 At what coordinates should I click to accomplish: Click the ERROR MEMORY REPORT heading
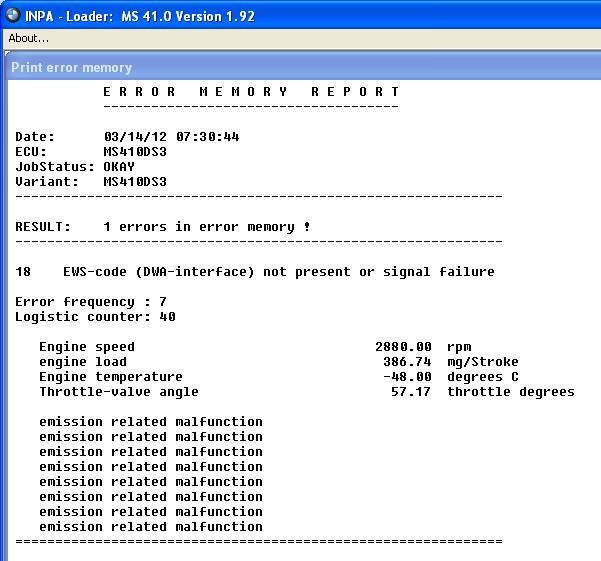(251, 92)
